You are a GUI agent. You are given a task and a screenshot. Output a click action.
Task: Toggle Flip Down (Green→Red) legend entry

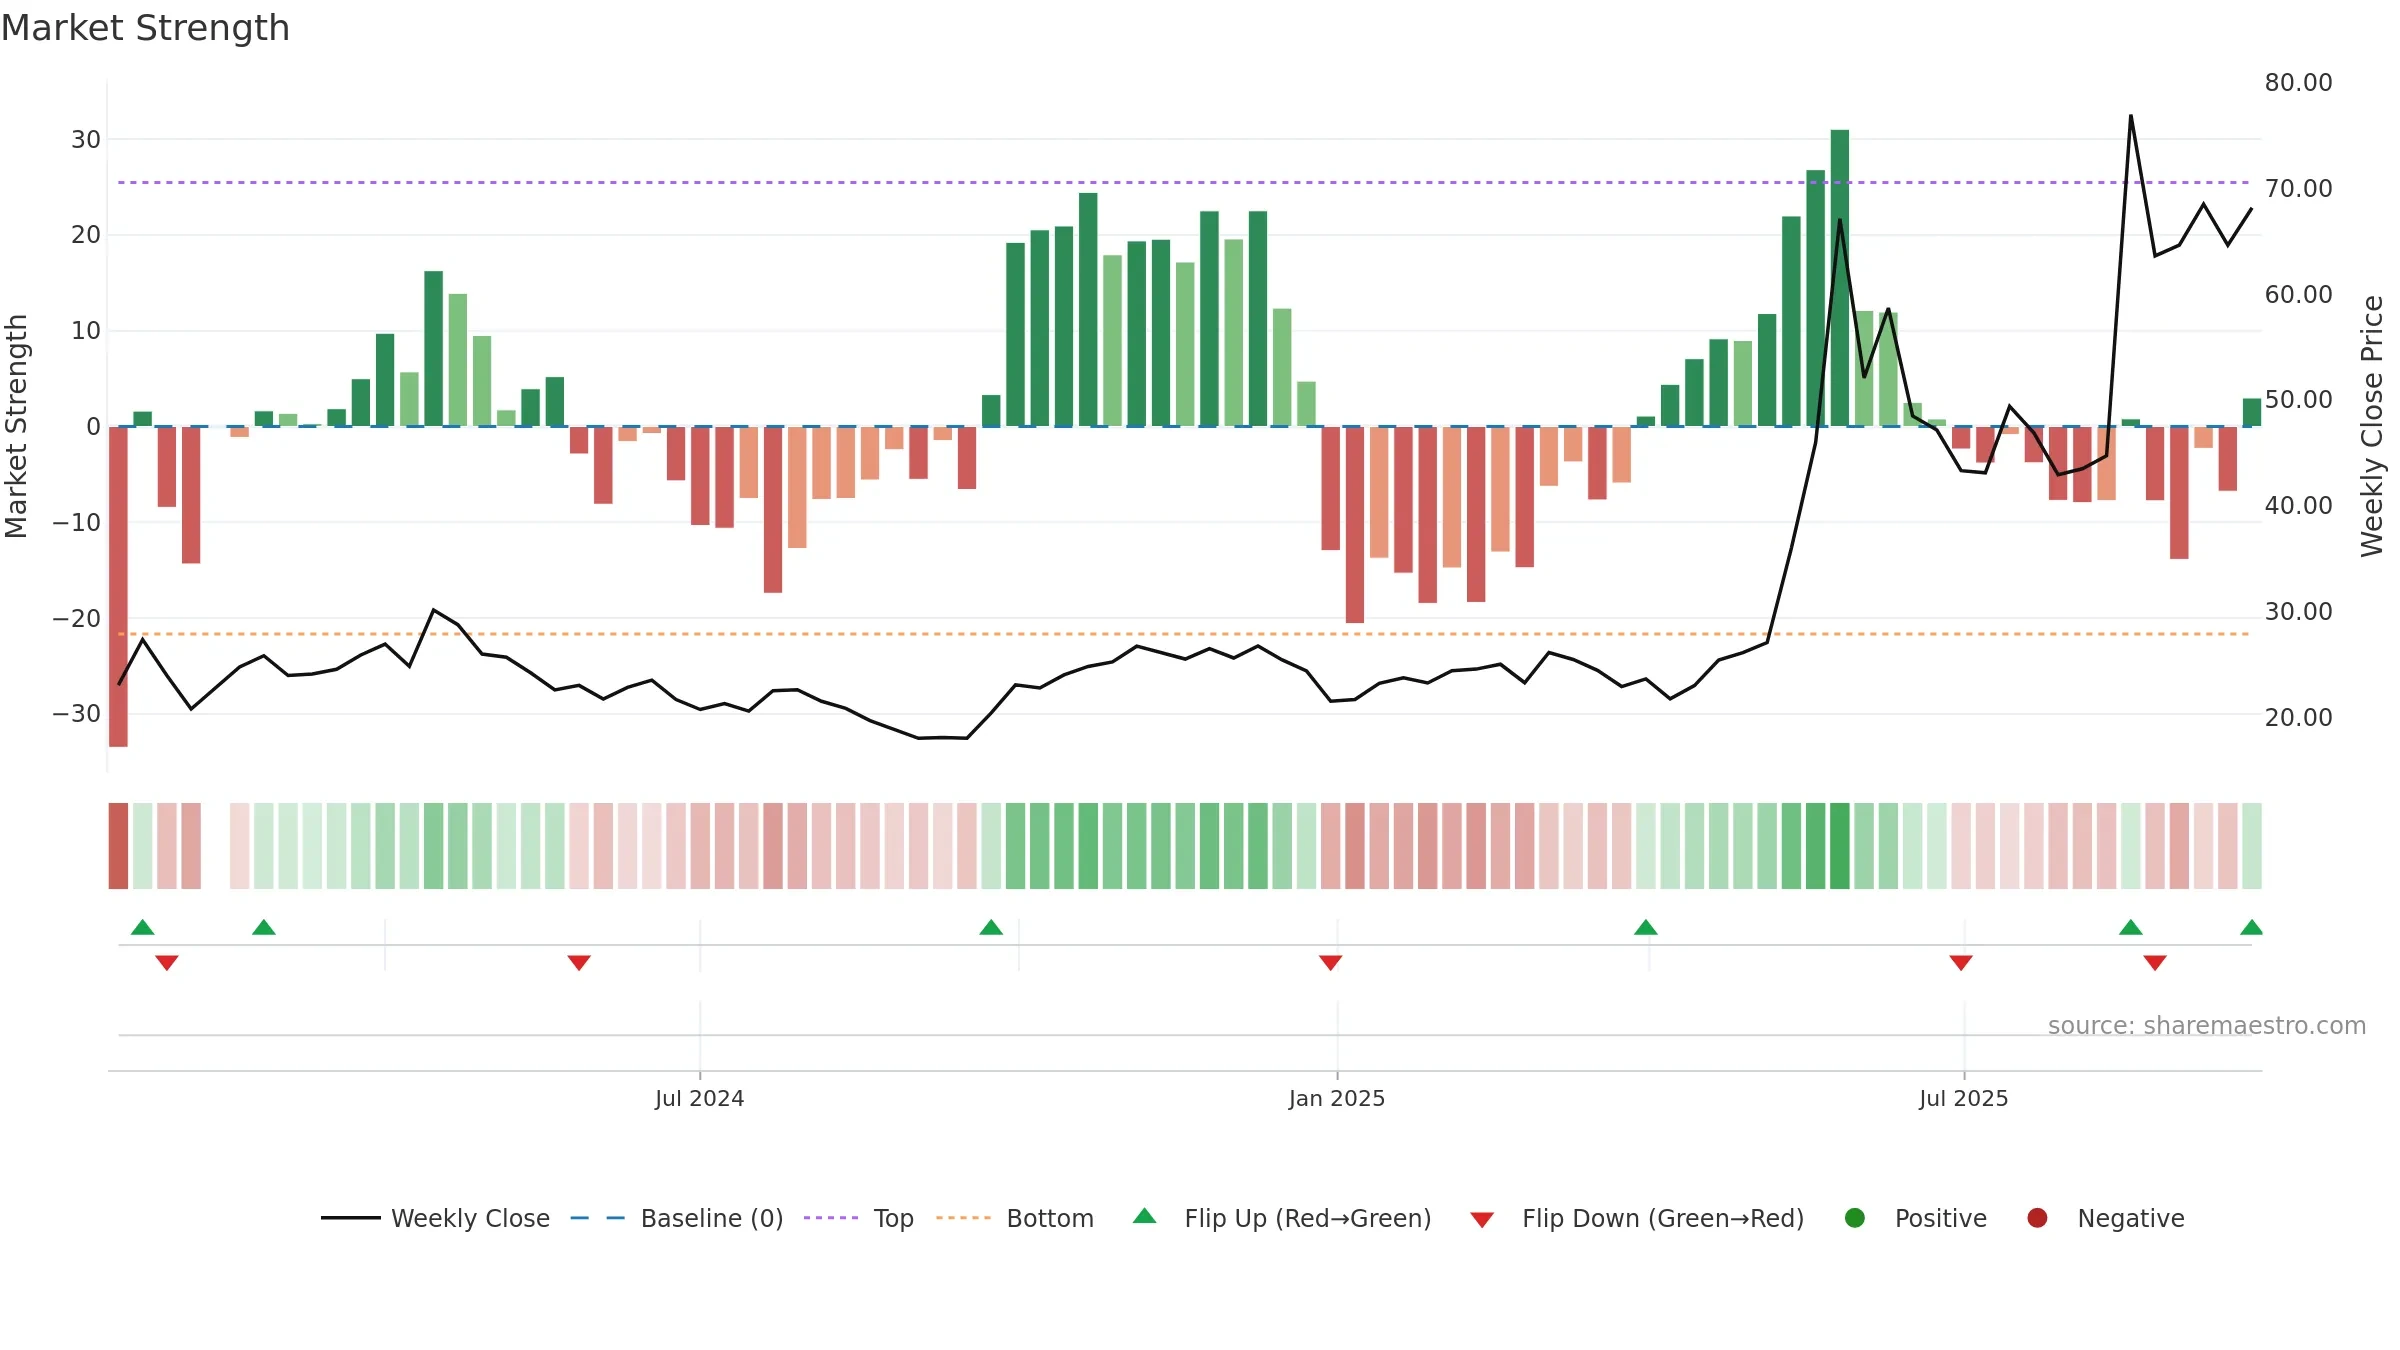click(1637, 1218)
